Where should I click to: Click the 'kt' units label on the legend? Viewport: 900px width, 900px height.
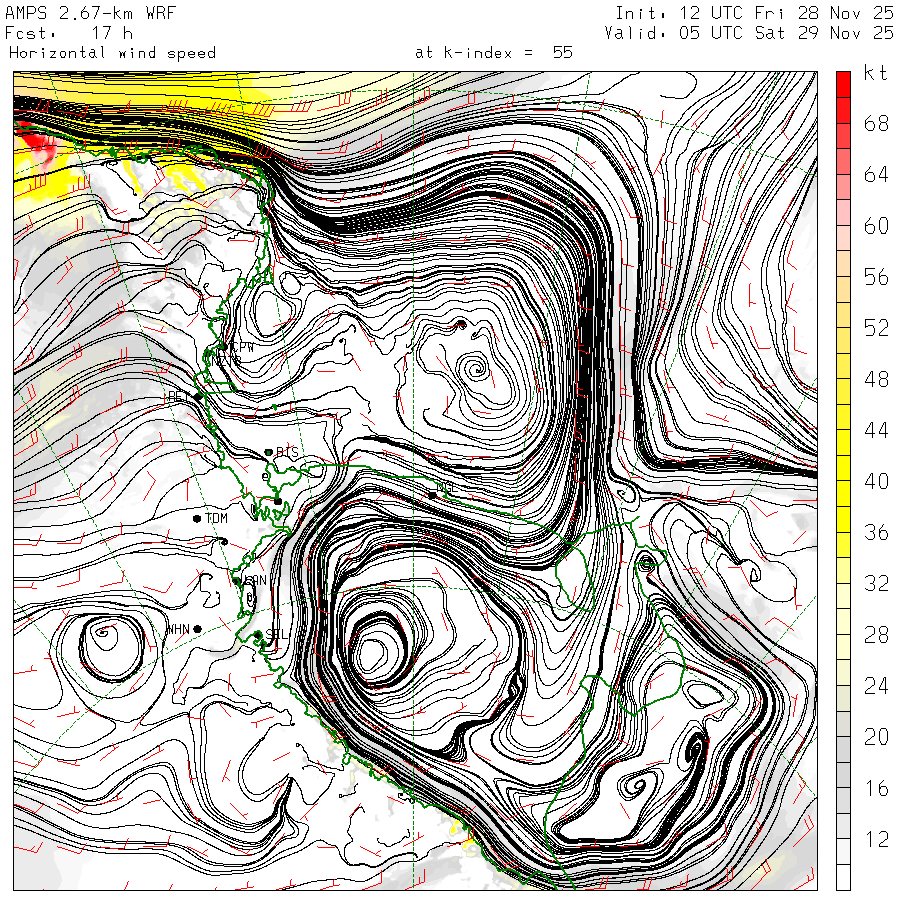coord(876,73)
